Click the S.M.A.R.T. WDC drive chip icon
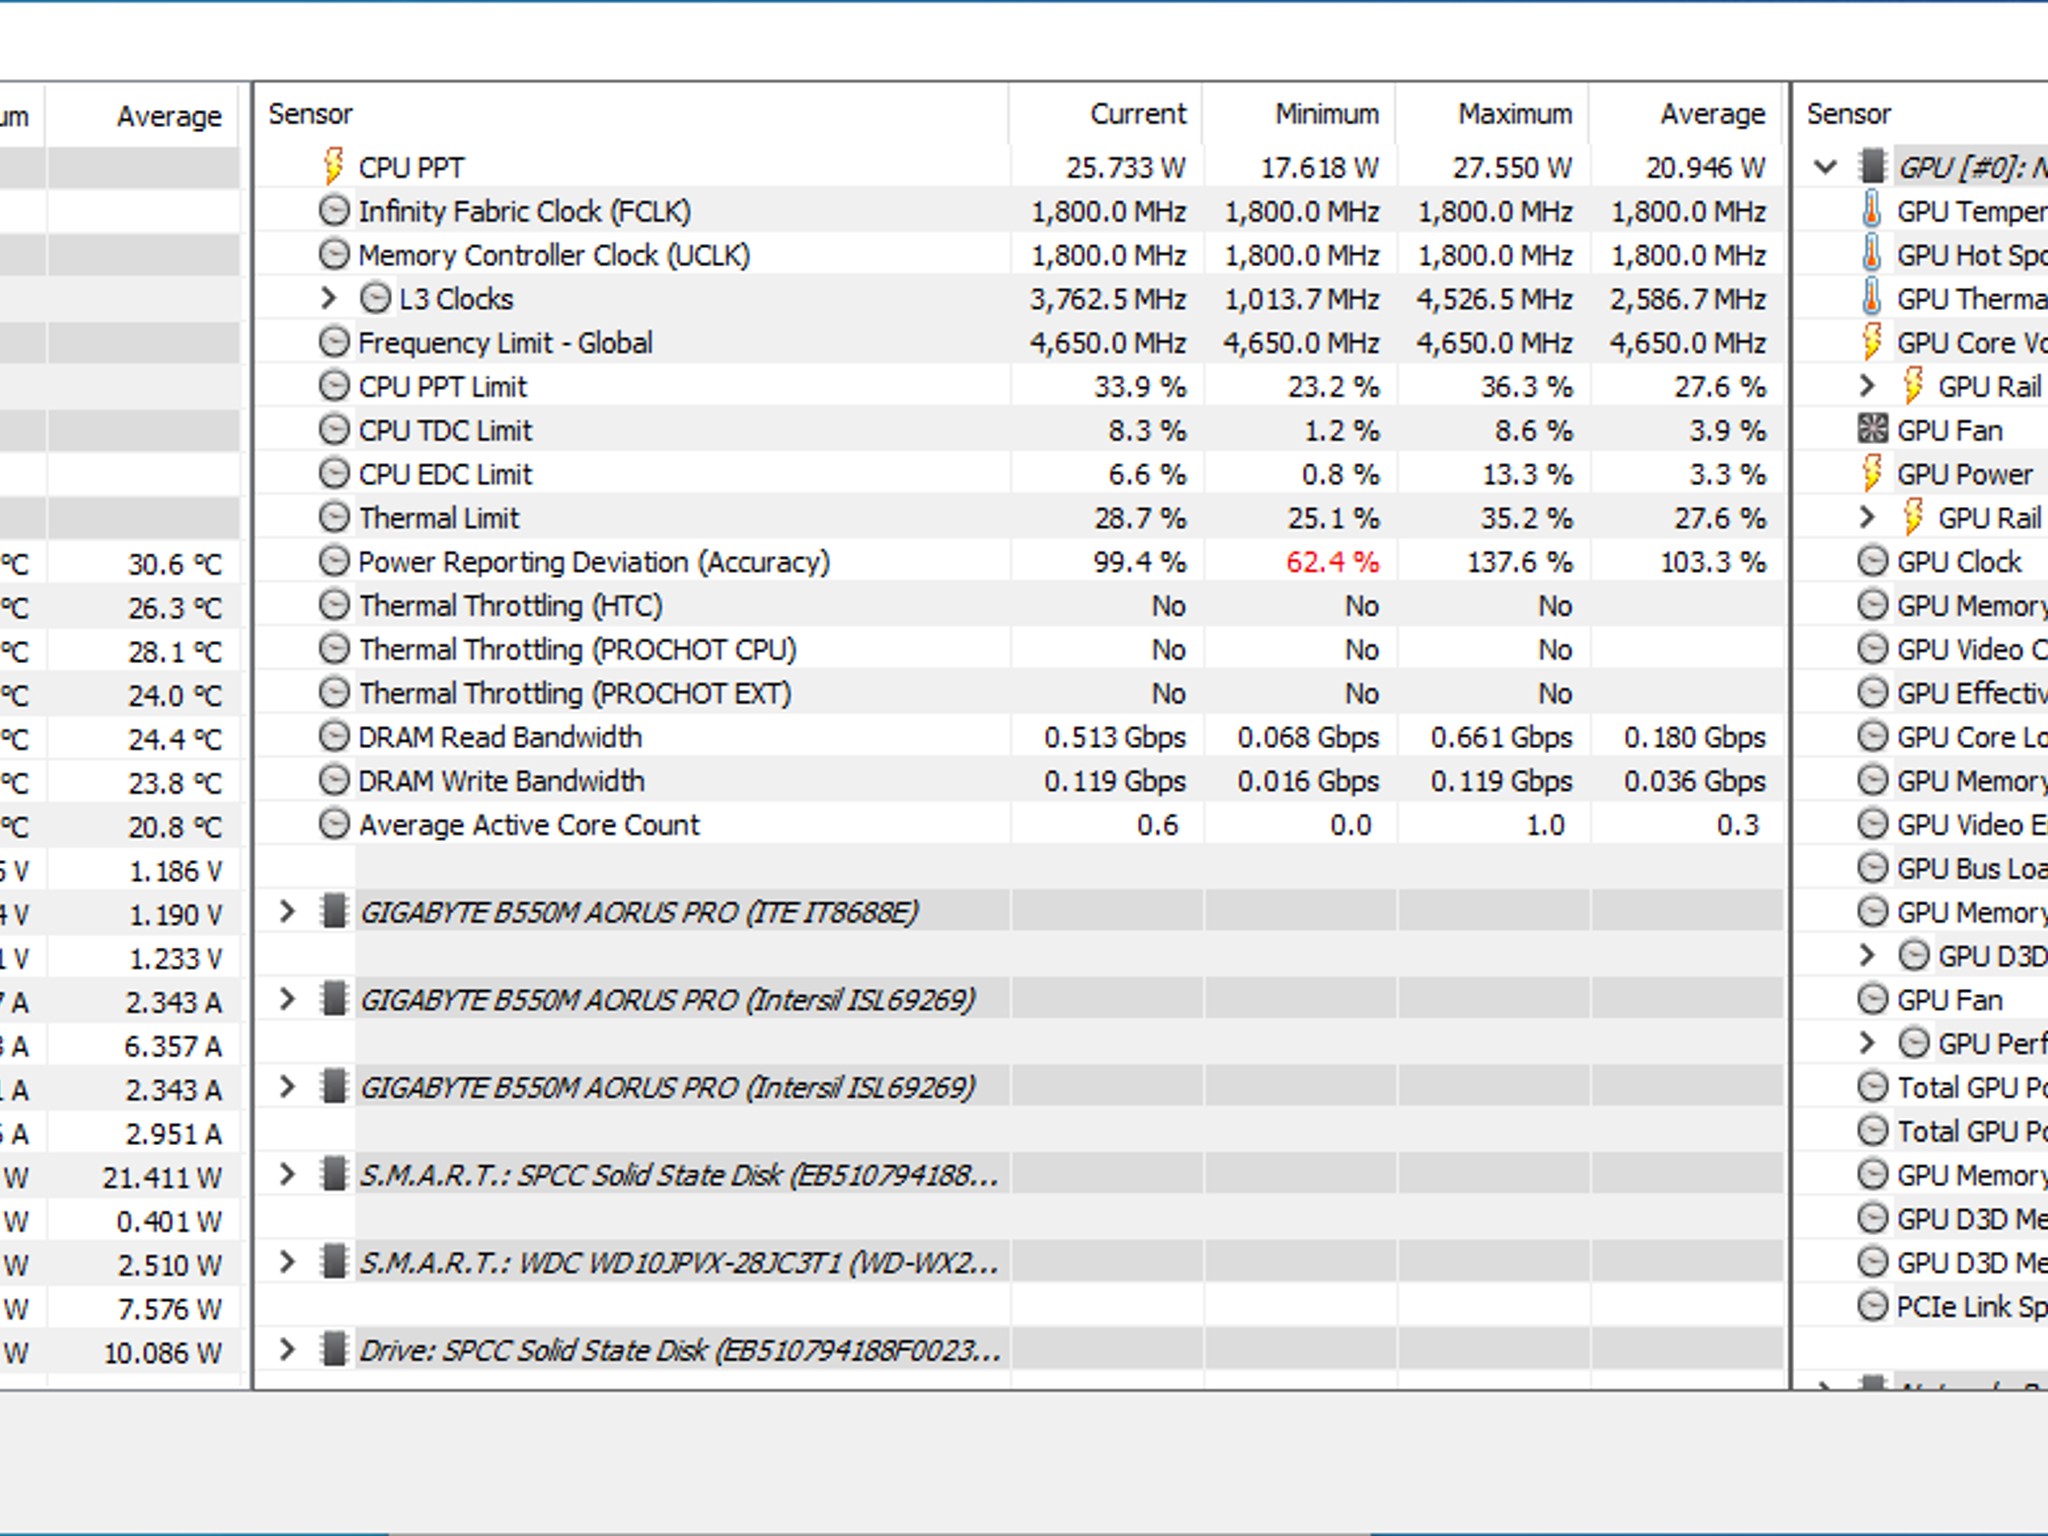The height and width of the screenshot is (1536, 2048). [334, 1262]
